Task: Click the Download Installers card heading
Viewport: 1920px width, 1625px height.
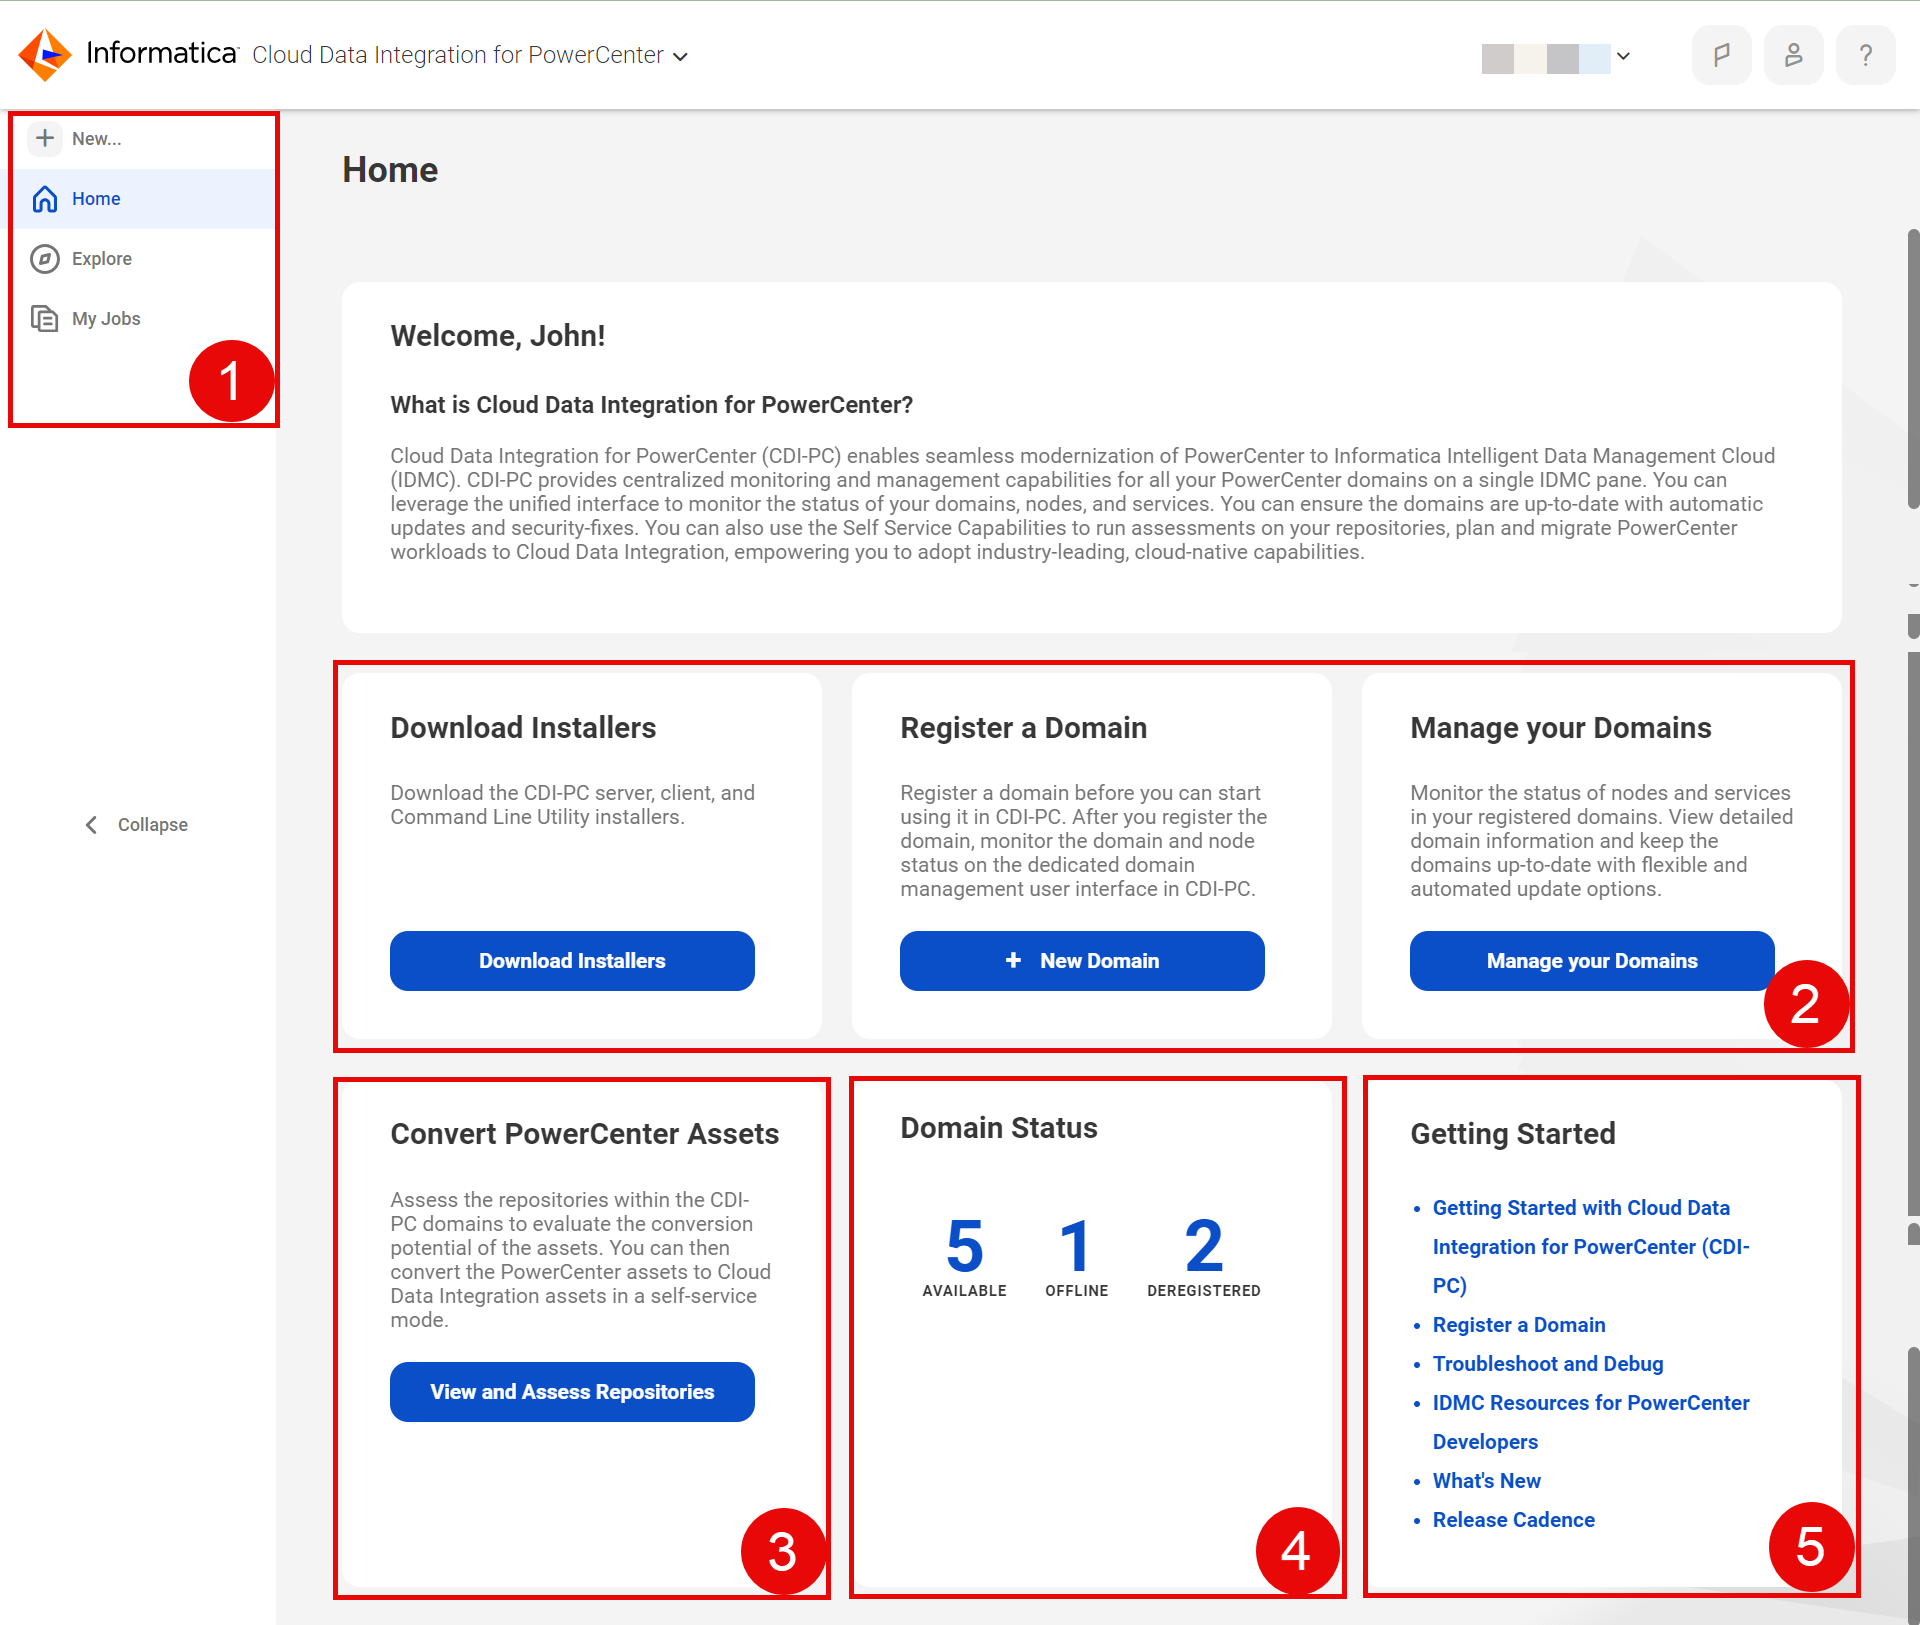Action: pos(523,728)
